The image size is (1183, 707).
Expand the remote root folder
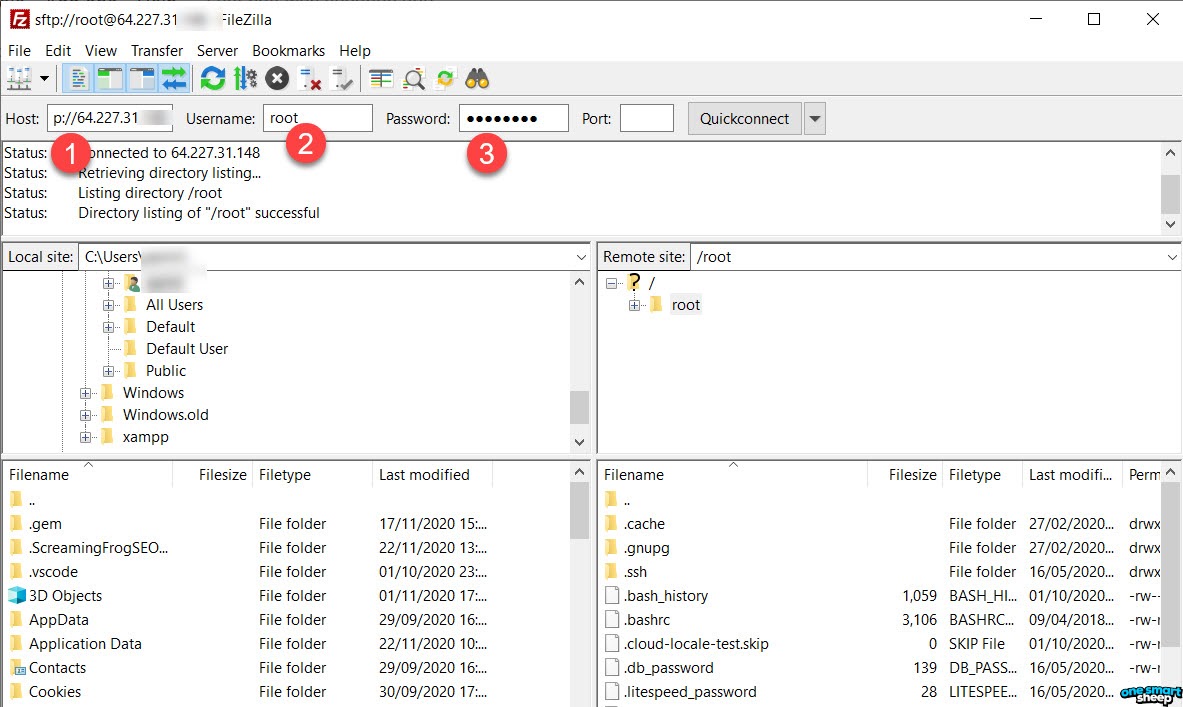pos(635,306)
